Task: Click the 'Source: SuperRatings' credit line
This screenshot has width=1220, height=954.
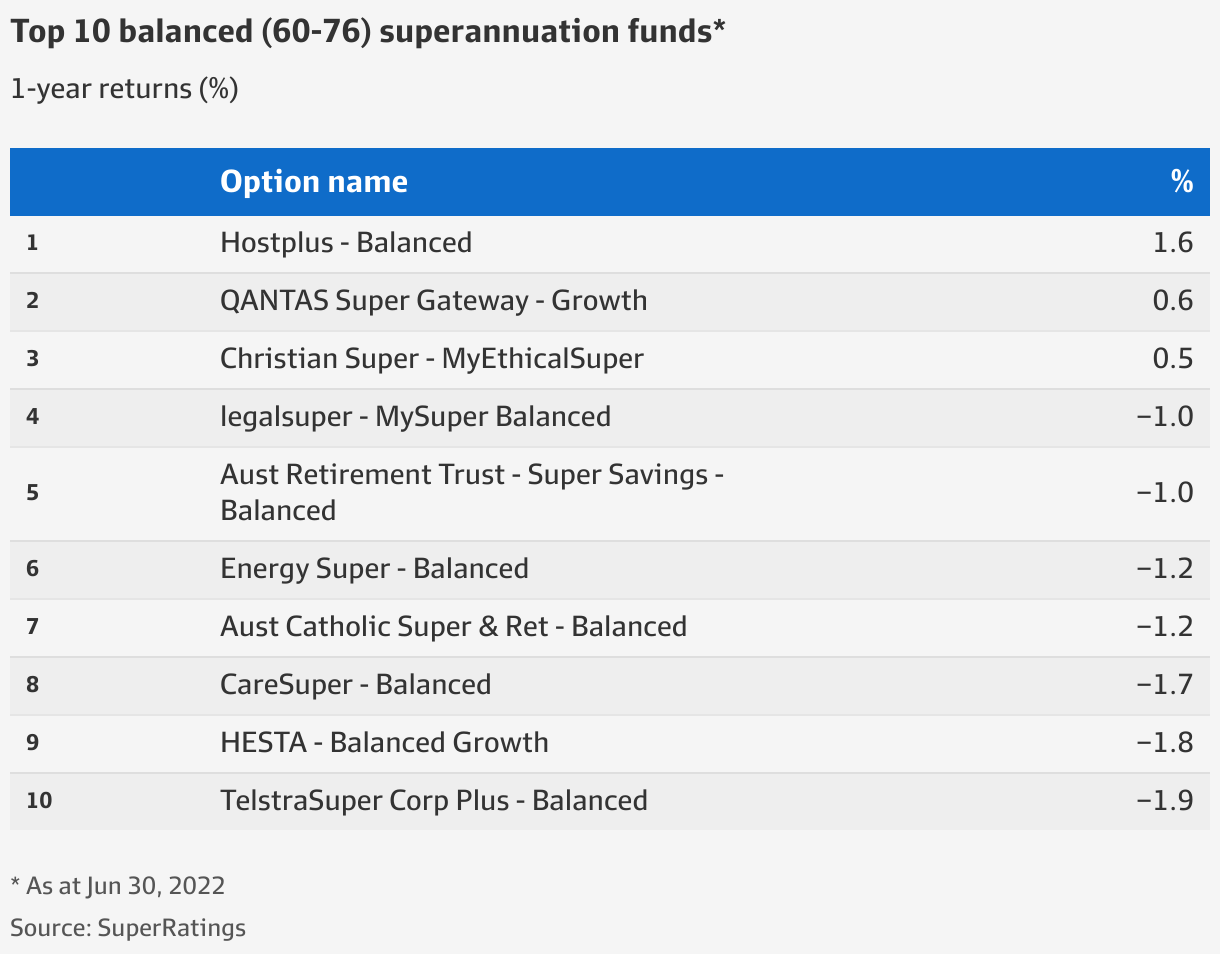Action: click(x=128, y=928)
